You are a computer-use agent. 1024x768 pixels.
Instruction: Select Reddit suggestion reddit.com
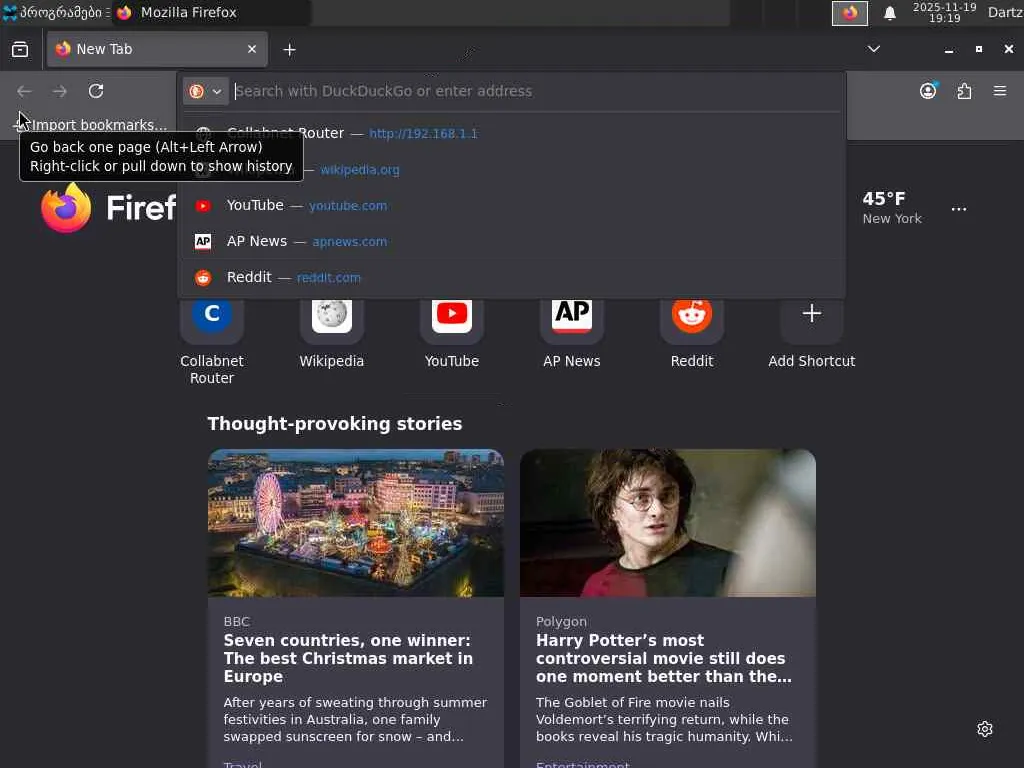(x=511, y=278)
